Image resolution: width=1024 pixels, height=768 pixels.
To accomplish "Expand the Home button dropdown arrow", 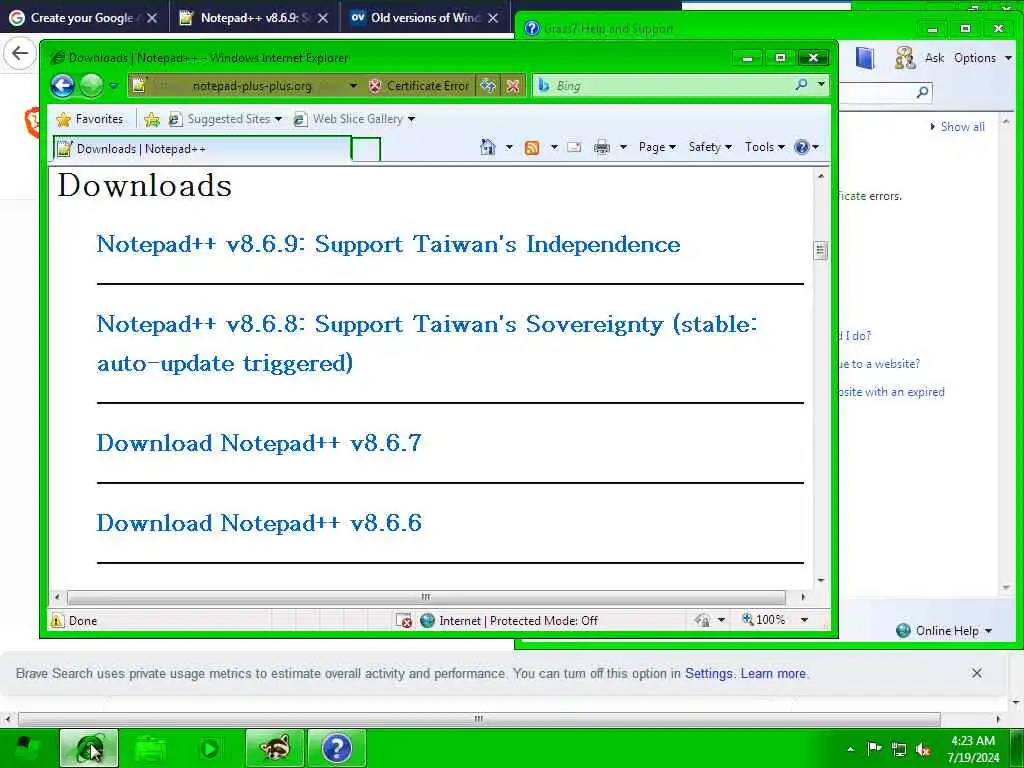I will 509,147.
